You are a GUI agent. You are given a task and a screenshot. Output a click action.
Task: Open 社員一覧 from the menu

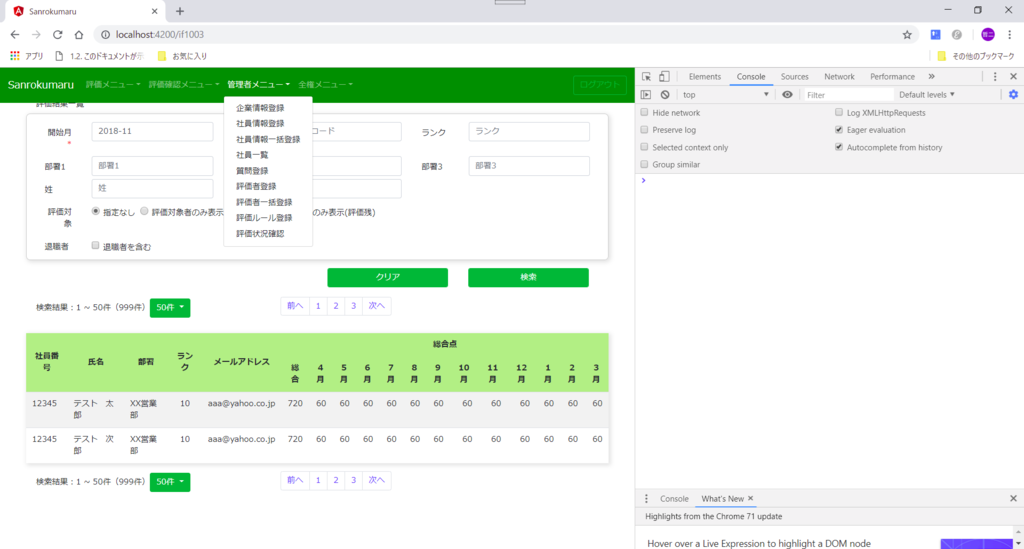[252, 155]
